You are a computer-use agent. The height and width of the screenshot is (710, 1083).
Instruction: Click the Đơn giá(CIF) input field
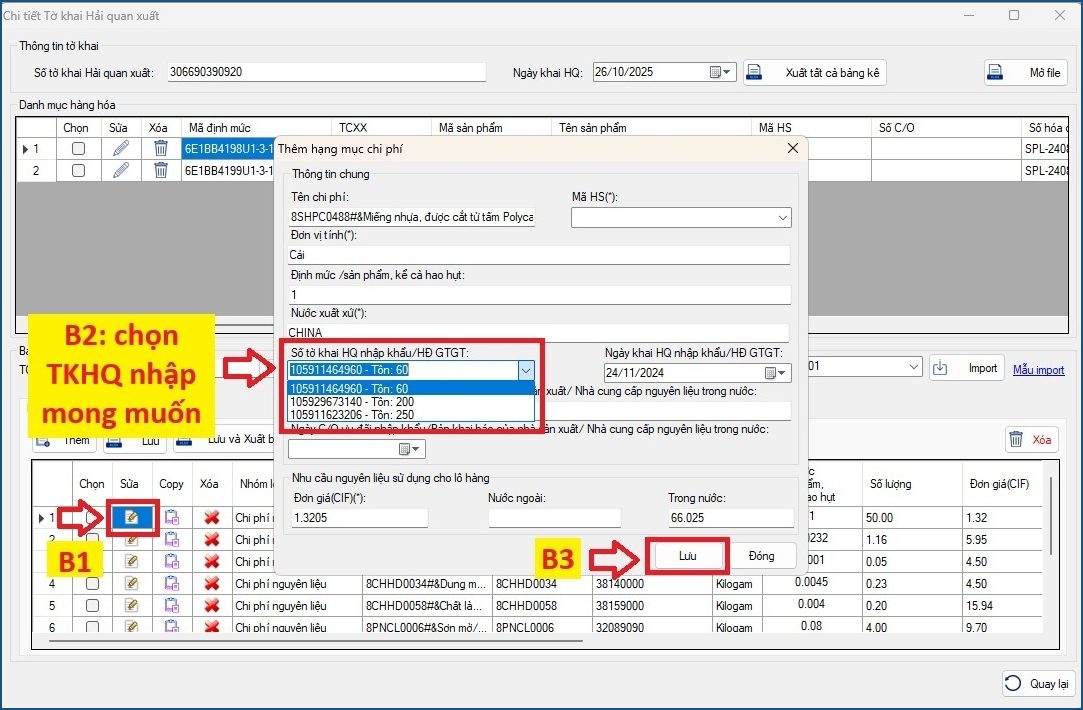click(x=359, y=518)
